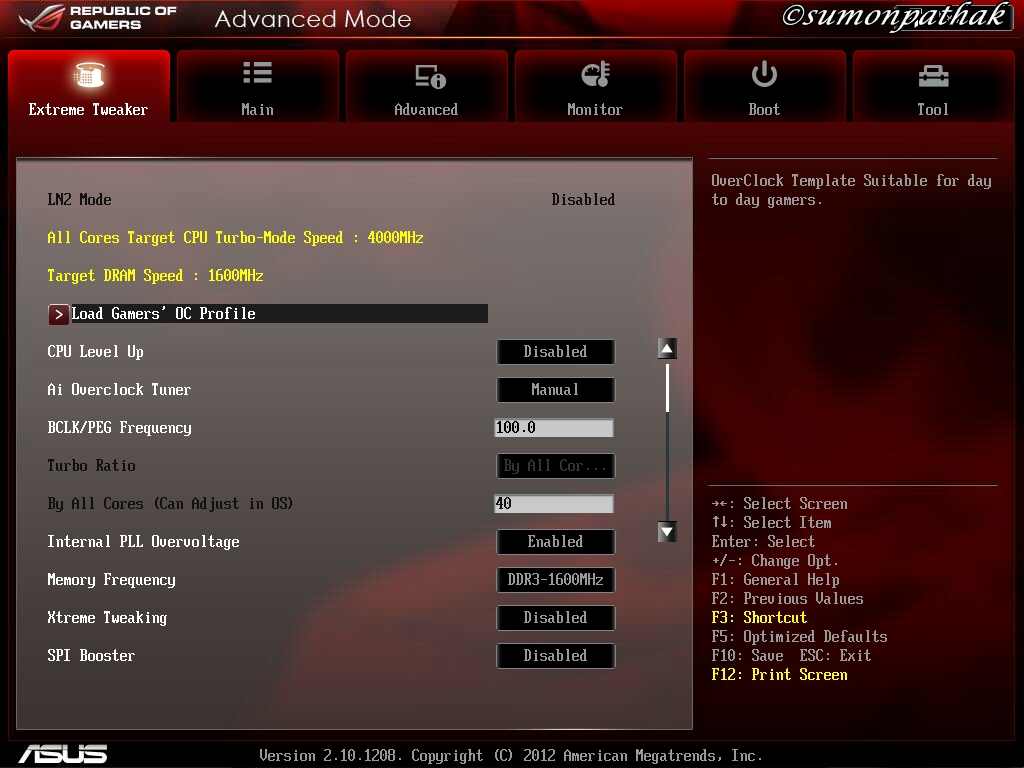Image resolution: width=1024 pixels, height=768 pixels.
Task: Open Memory Frequency DDR3-1600MHz dropdown
Action: (x=555, y=580)
